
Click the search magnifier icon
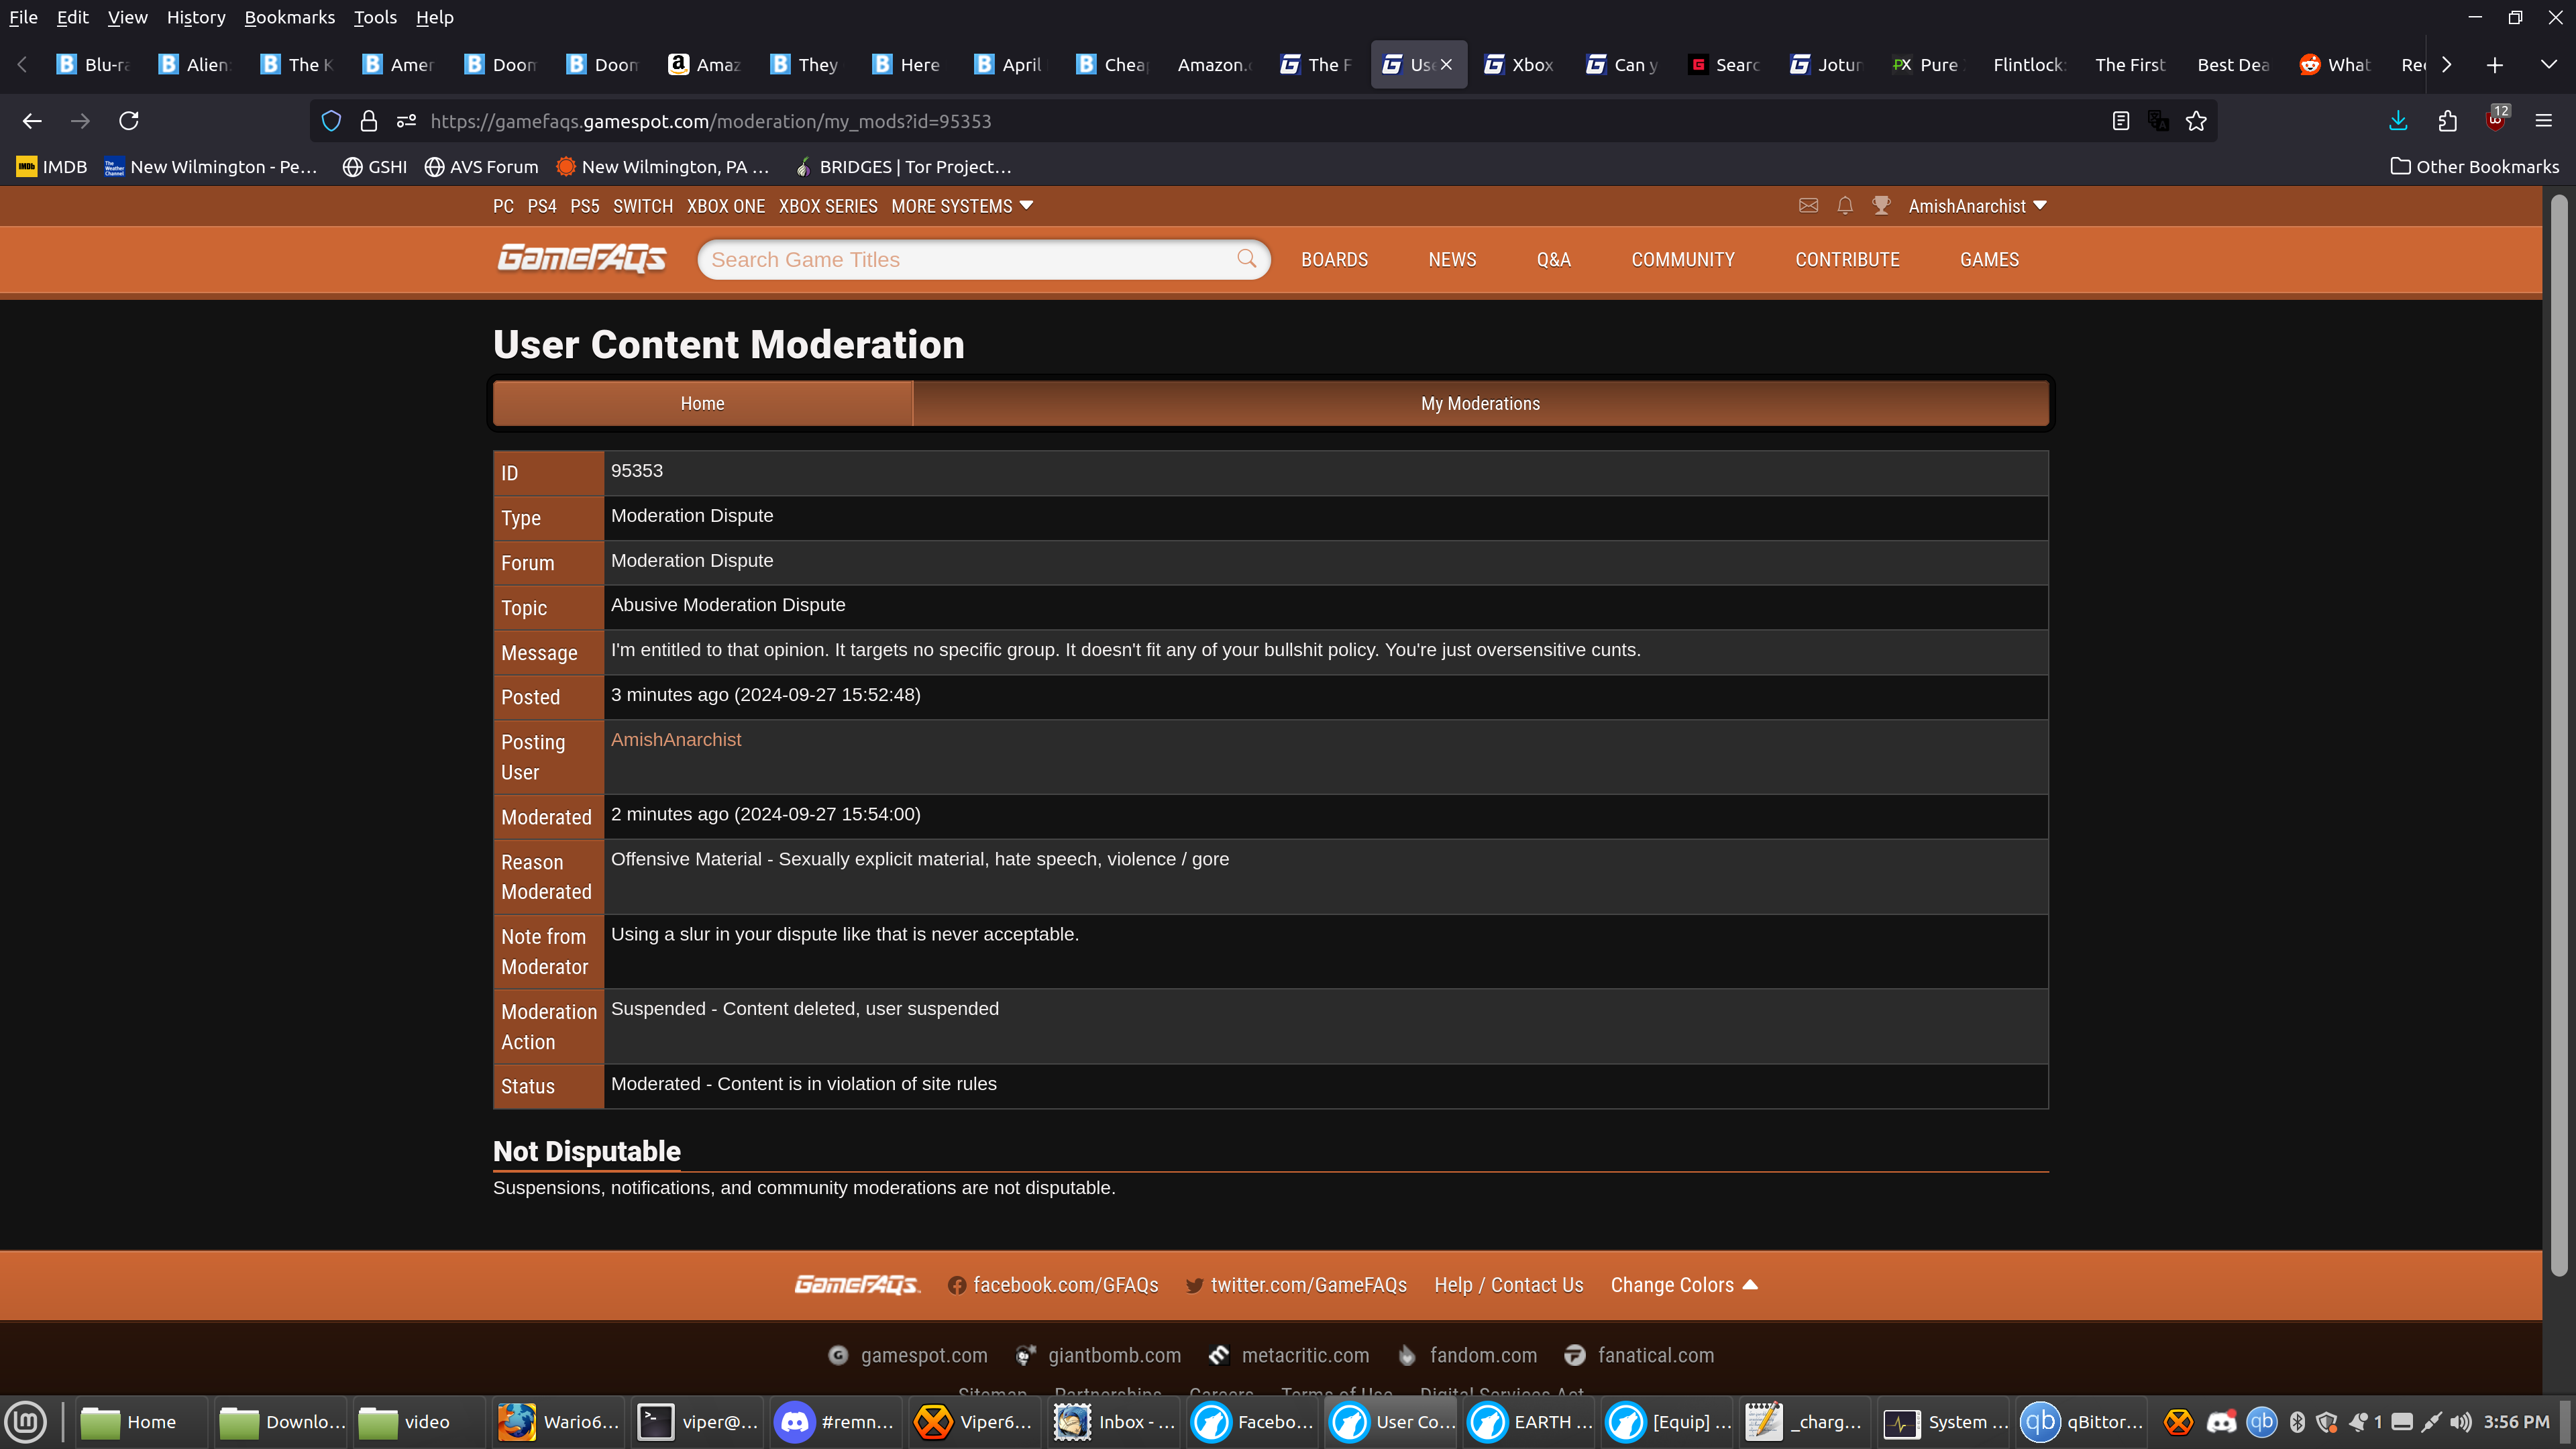[x=1246, y=259]
